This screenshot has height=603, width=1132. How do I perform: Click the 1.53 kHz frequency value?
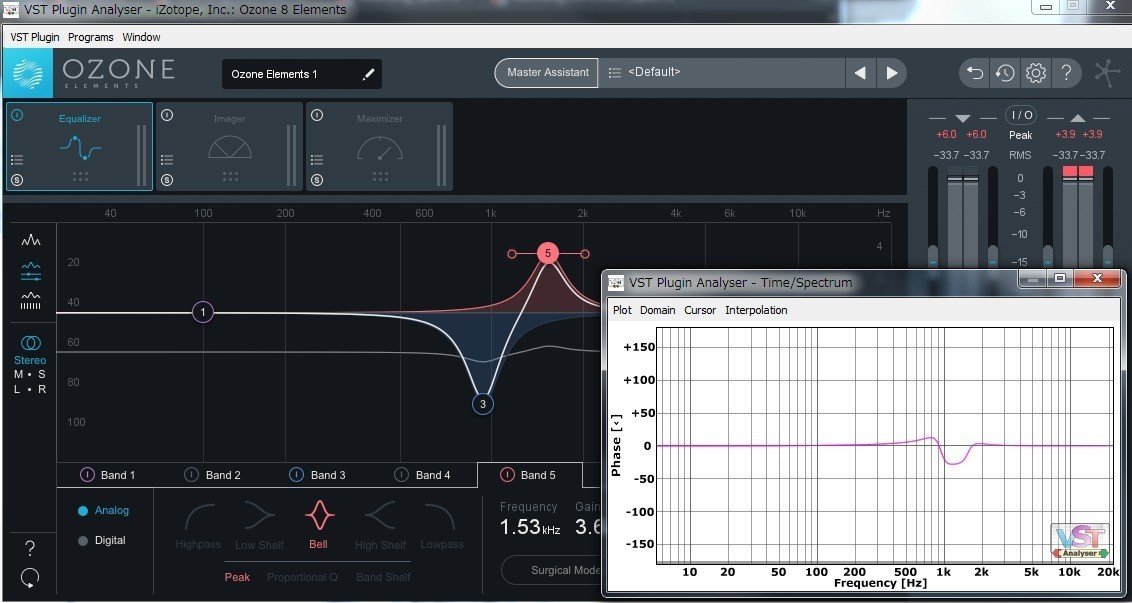coord(530,527)
